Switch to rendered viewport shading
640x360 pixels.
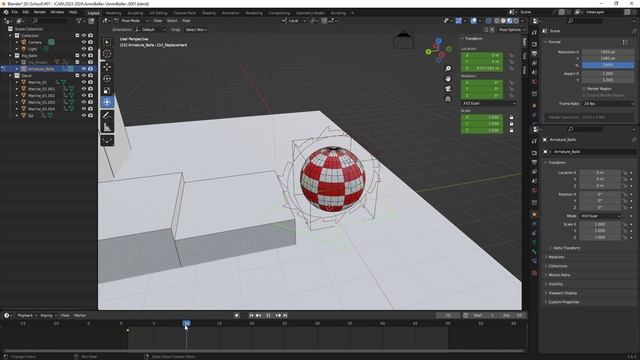516,20
